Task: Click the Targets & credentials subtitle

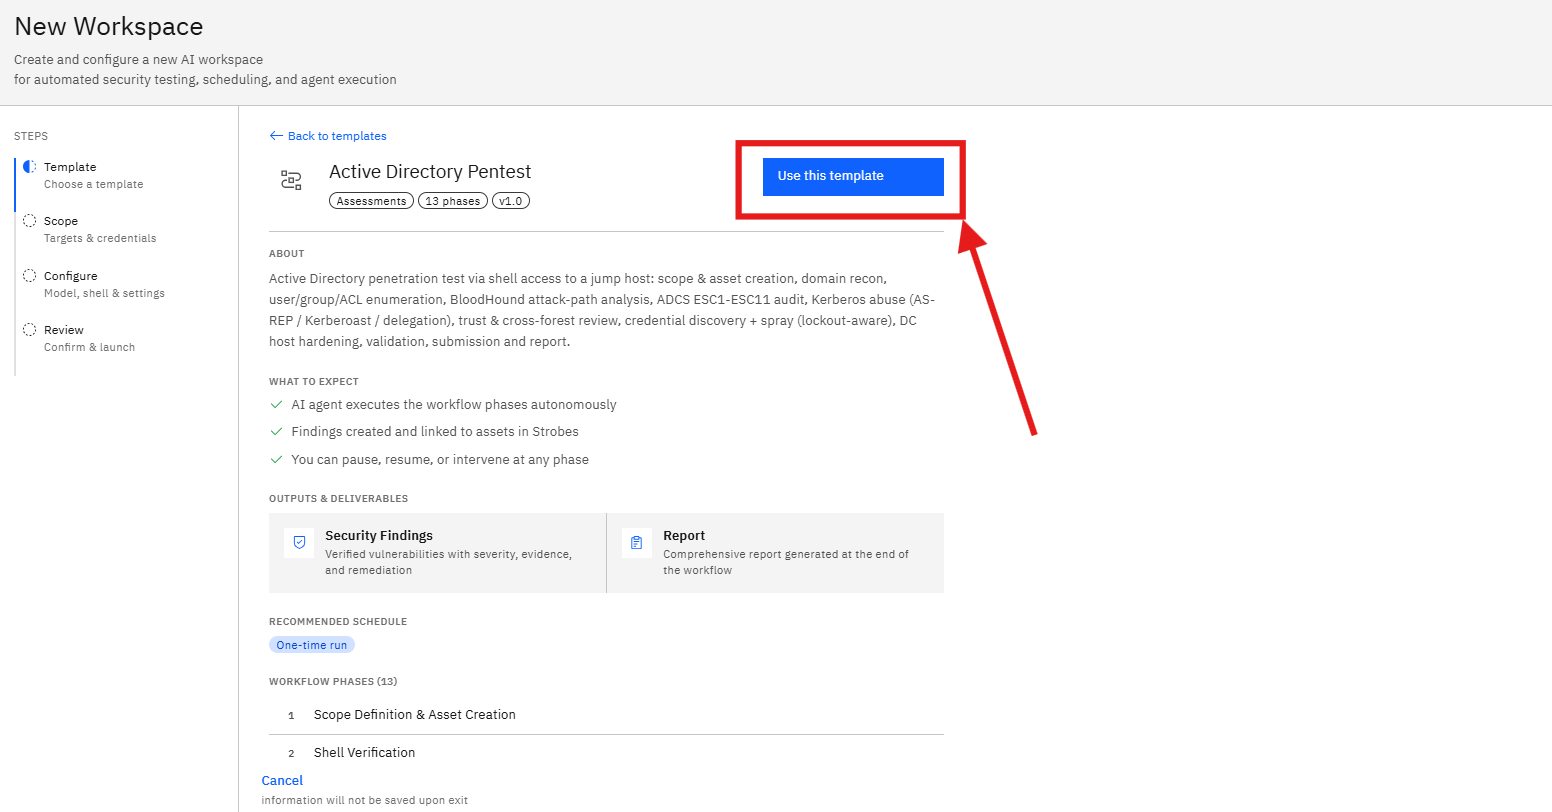Action: [x=100, y=238]
